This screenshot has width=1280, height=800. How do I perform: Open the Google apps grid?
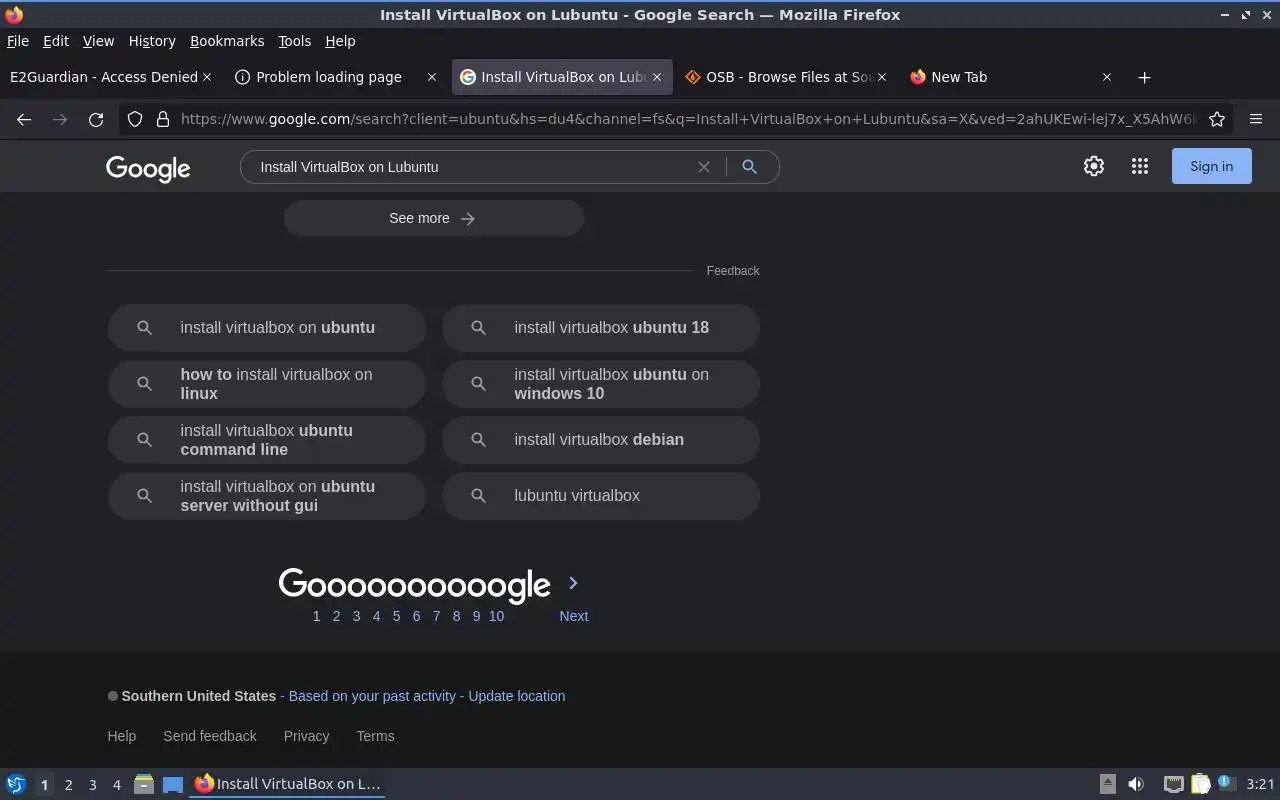point(1140,166)
